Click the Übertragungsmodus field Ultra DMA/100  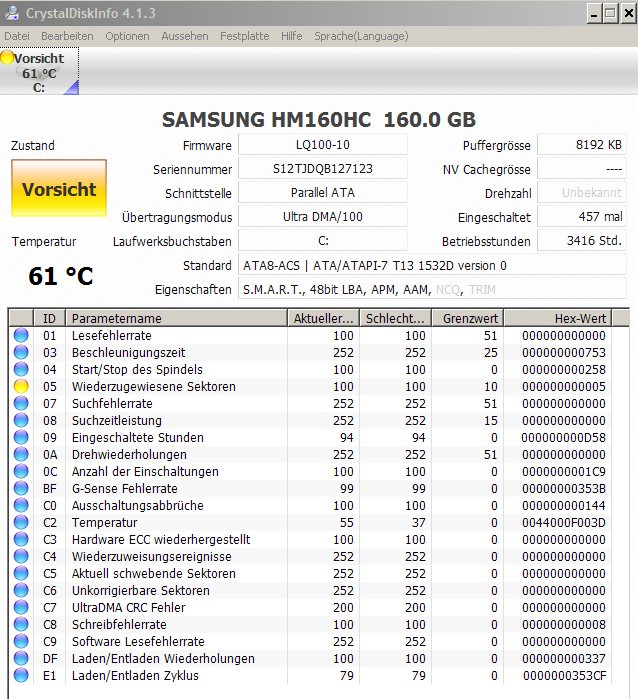[x=323, y=217]
